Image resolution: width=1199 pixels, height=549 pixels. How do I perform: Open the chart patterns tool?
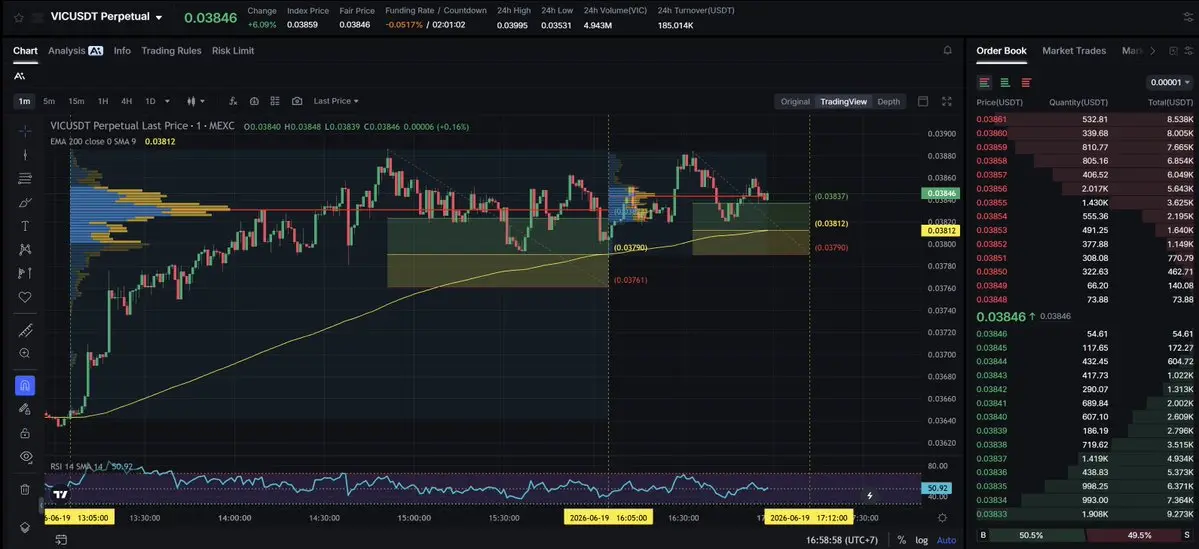click(24, 249)
